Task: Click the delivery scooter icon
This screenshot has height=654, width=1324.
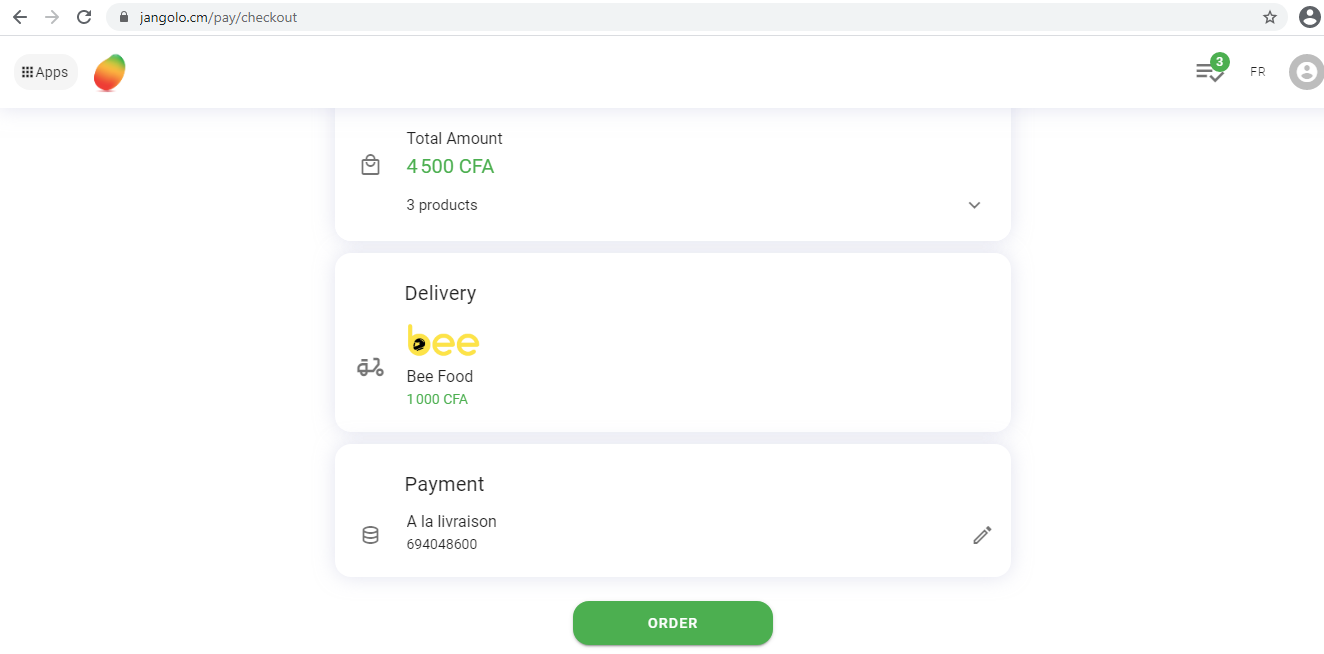Action: click(x=370, y=367)
